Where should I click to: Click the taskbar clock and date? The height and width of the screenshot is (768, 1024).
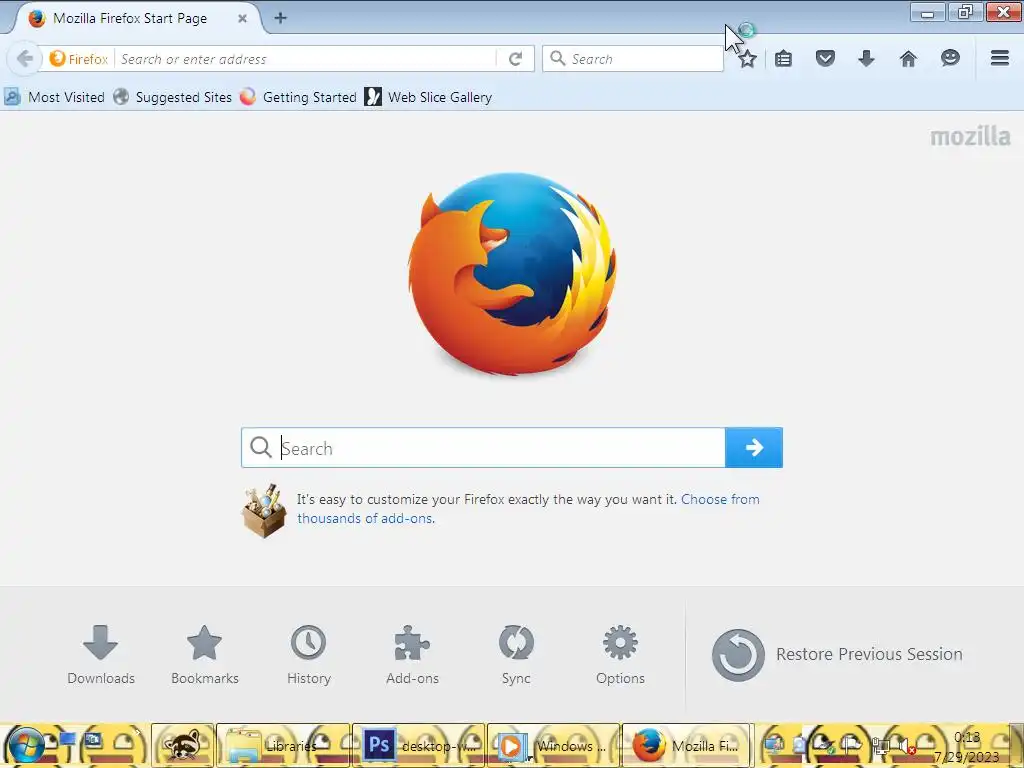(967, 747)
